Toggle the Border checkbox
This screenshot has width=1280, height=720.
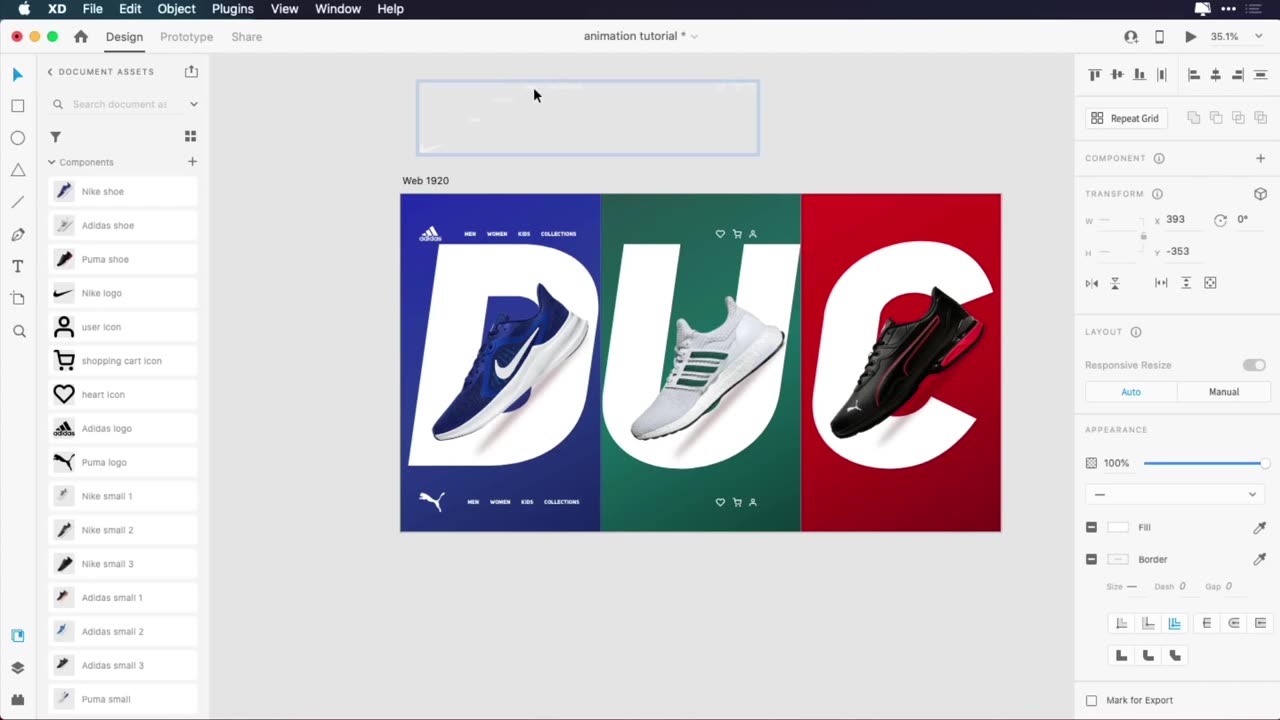pyautogui.click(x=1091, y=559)
